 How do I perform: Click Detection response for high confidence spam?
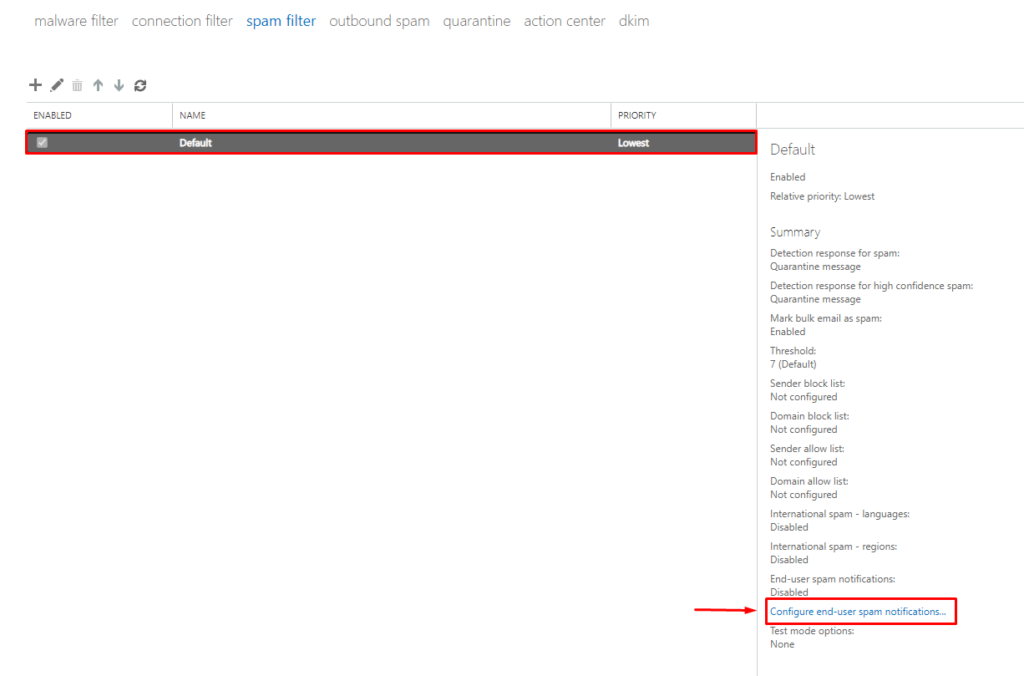click(x=871, y=286)
